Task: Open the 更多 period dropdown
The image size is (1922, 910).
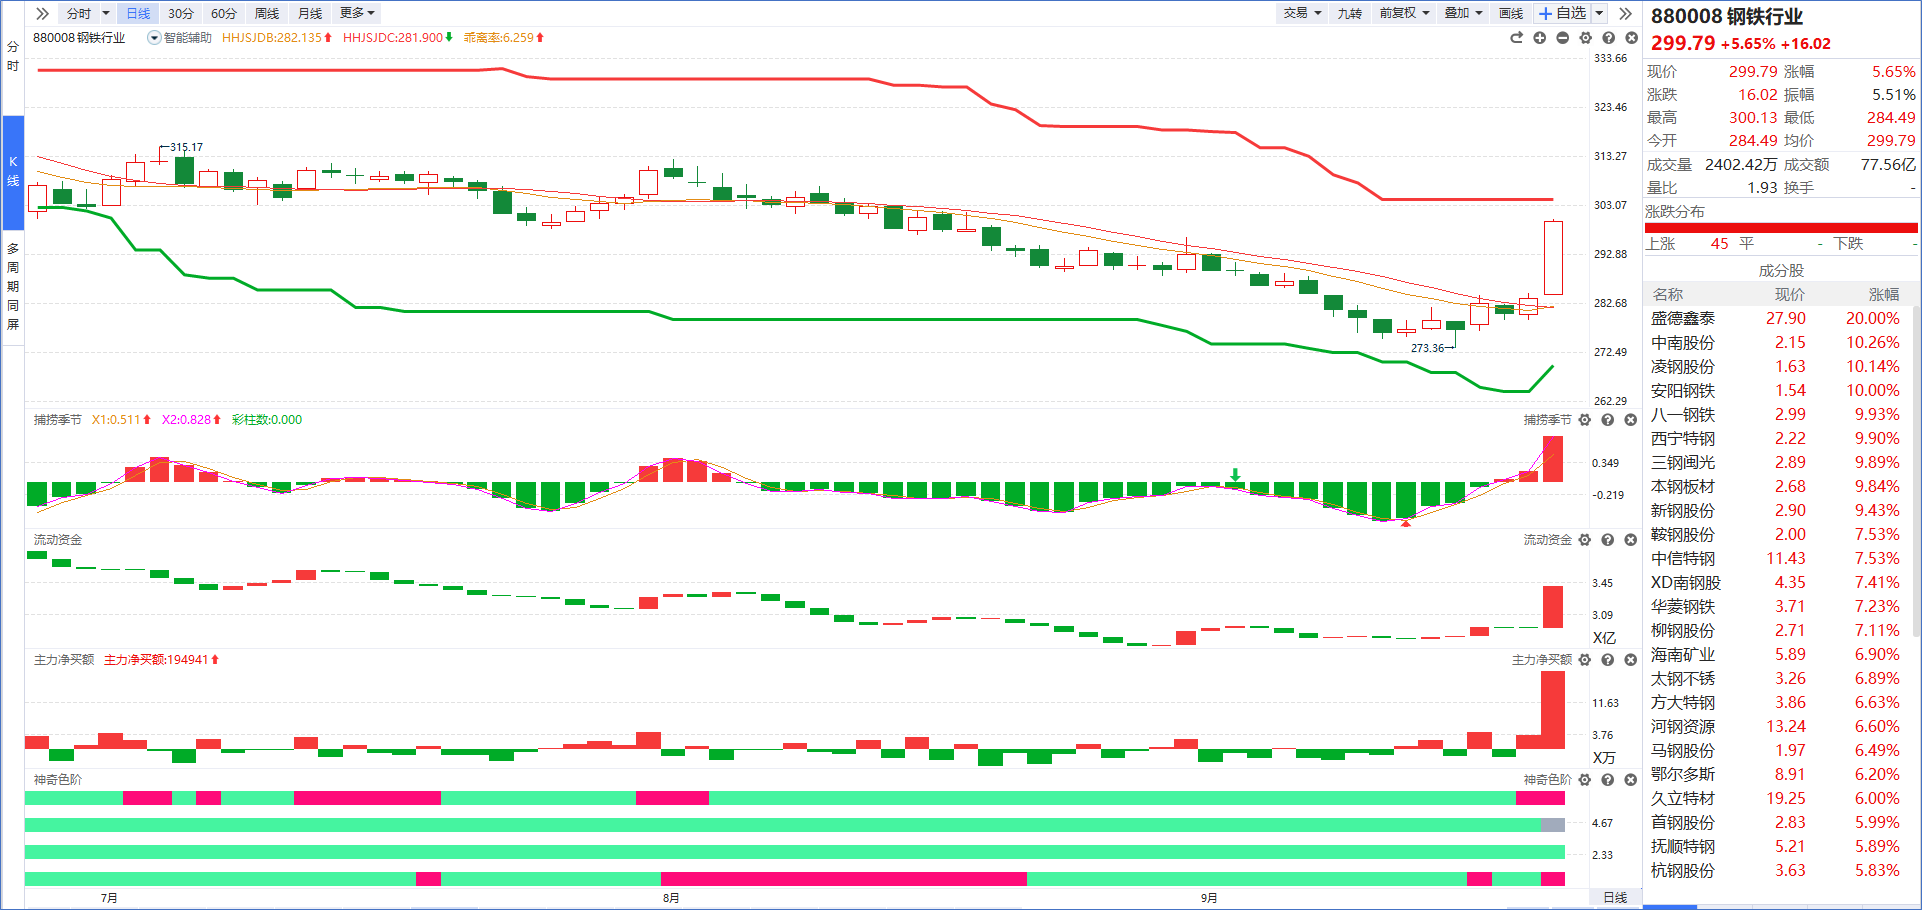Action: pos(357,13)
